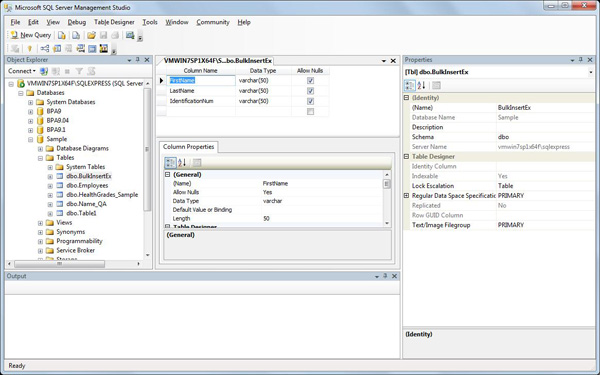Open the Community menu

click(x=213, y=22)
